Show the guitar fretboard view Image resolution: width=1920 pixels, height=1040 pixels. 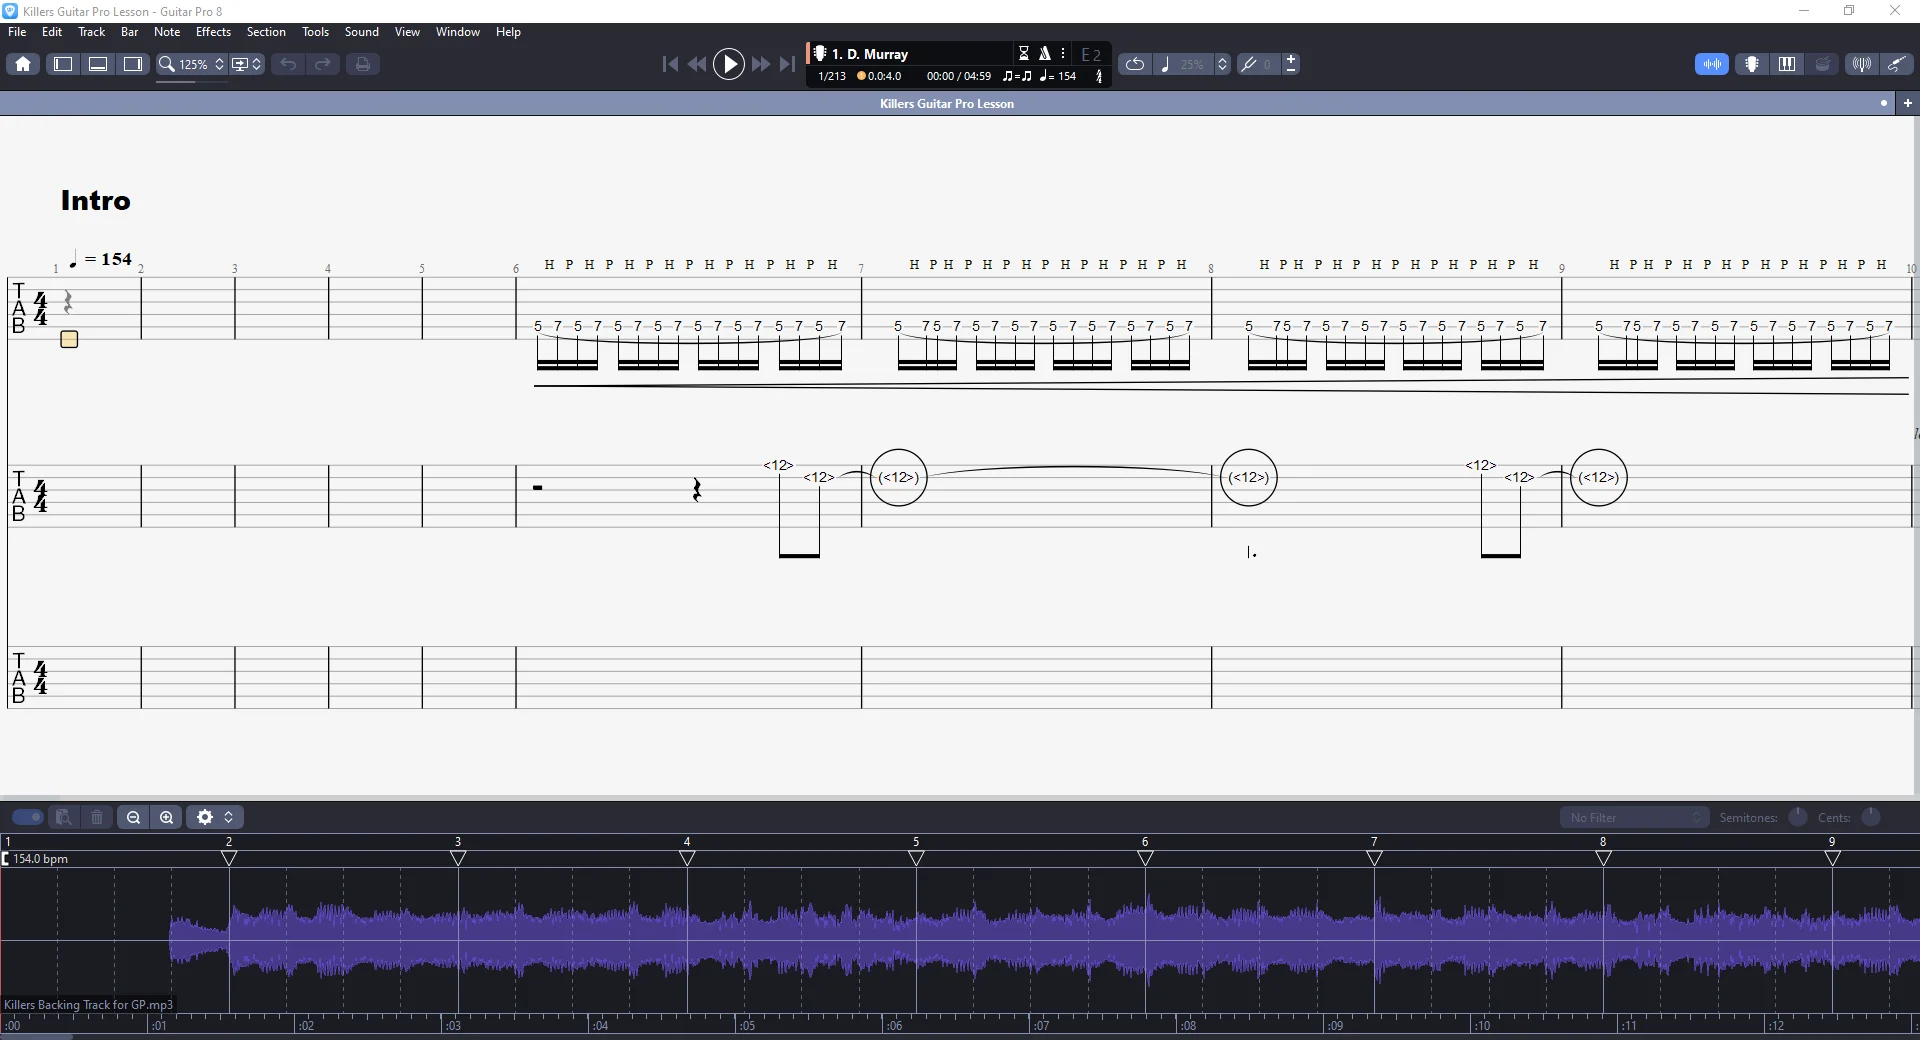coord(1752,64)
